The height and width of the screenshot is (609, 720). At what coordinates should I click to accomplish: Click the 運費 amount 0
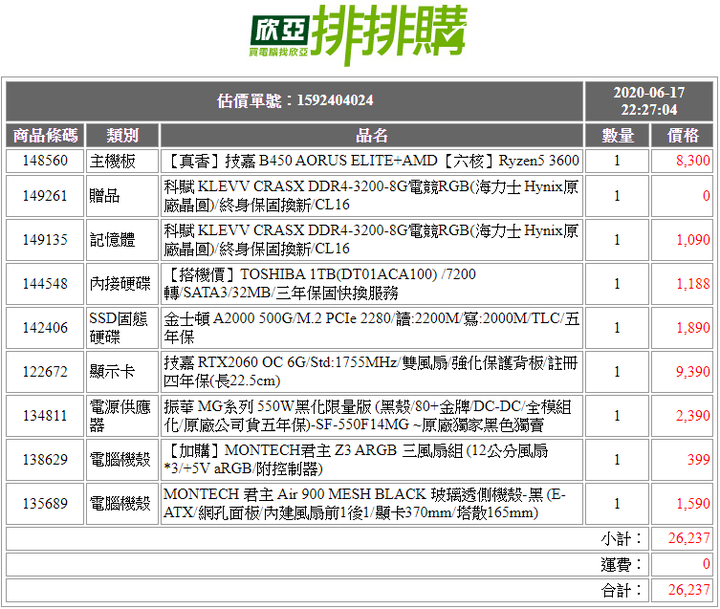(706, 564)
